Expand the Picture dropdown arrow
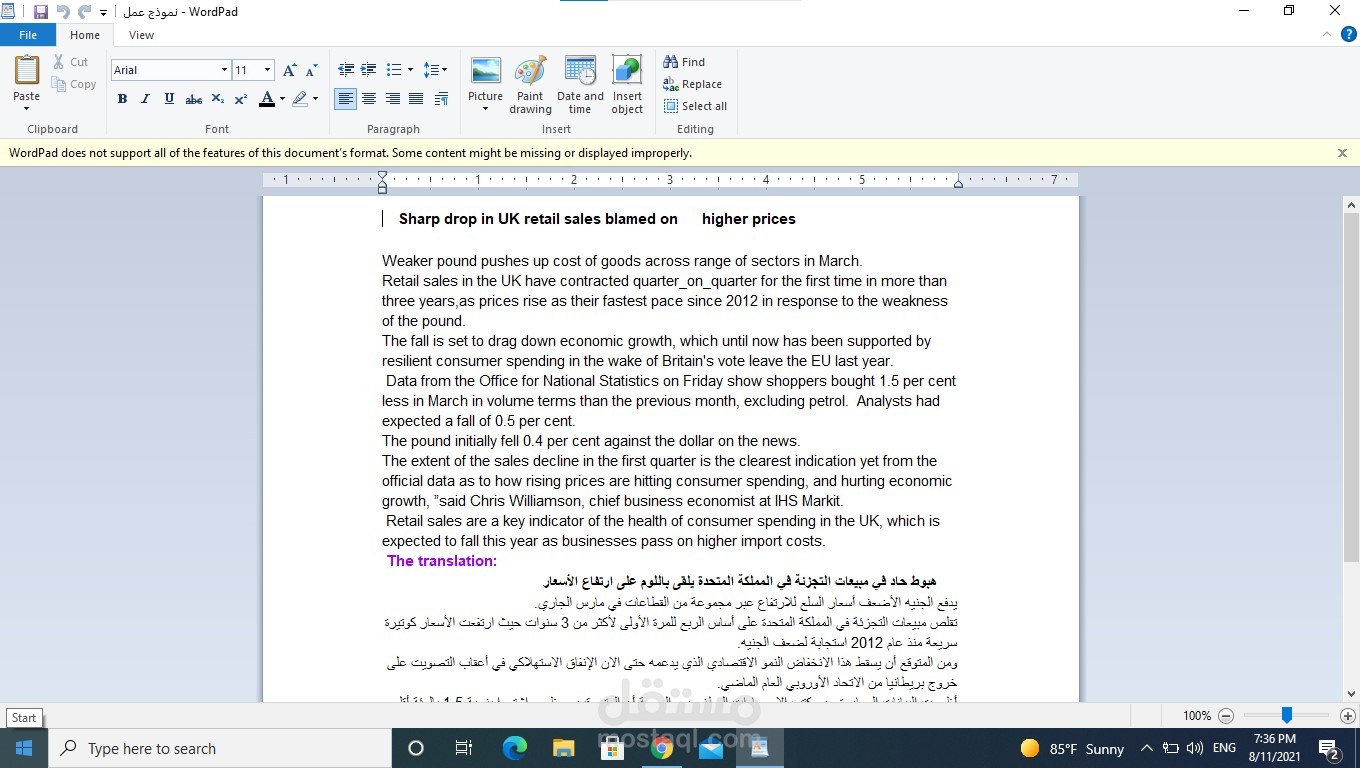The image size is (1360, 768). (x=485, y=109)
